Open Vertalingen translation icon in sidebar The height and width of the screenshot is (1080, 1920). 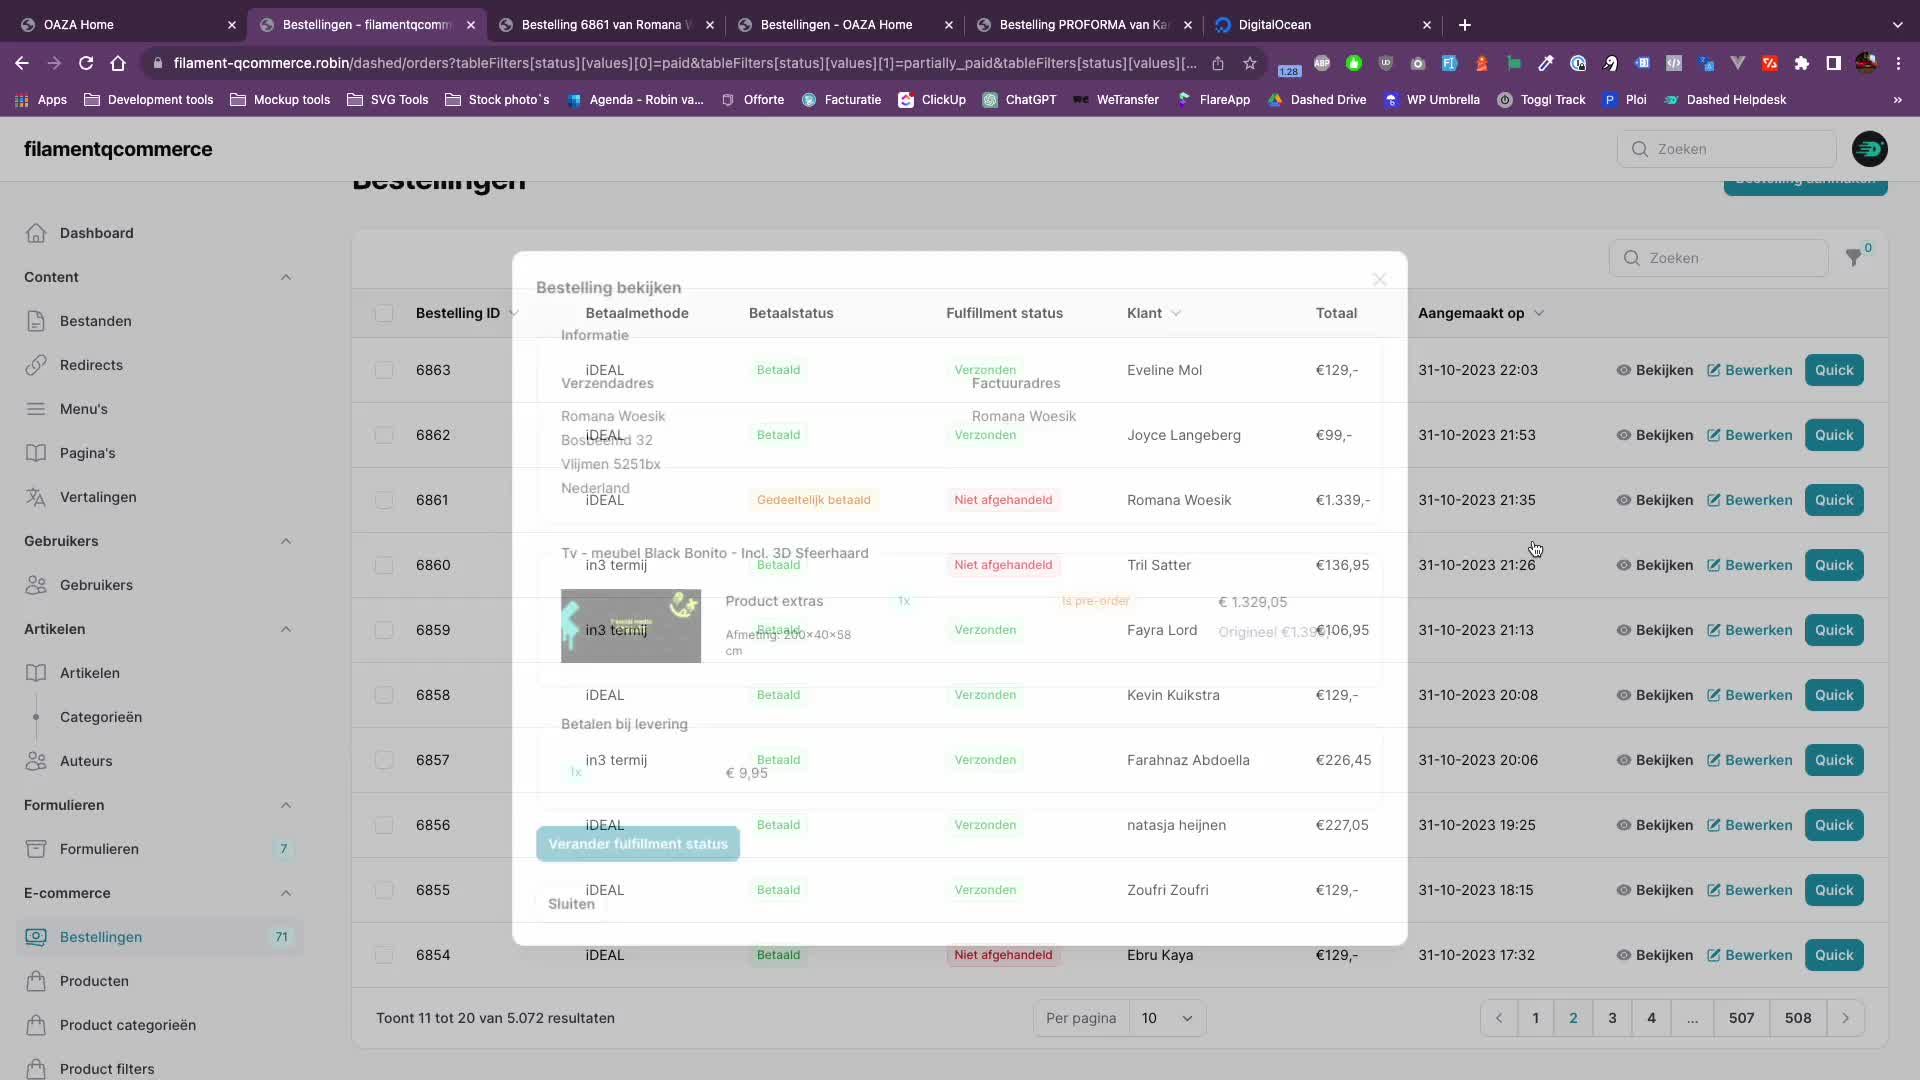(36, 497)
